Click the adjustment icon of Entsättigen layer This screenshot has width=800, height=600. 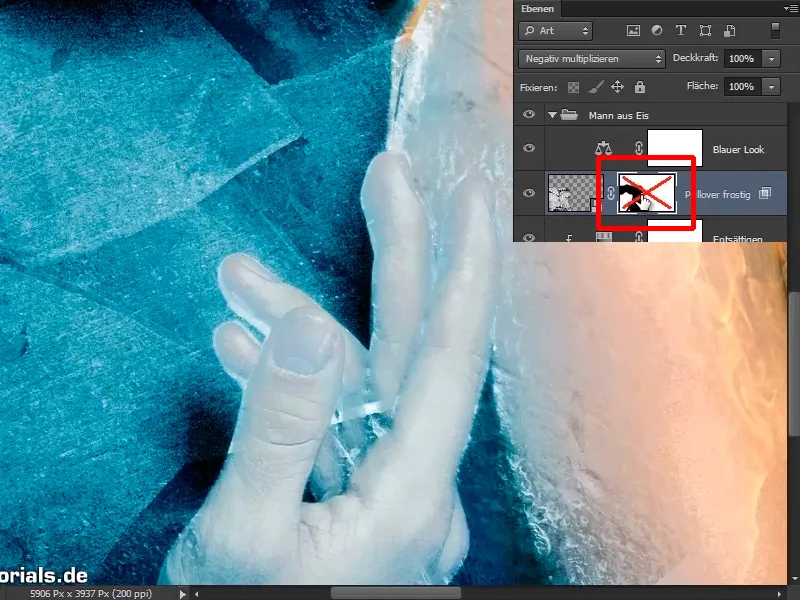tap(604, 238)
